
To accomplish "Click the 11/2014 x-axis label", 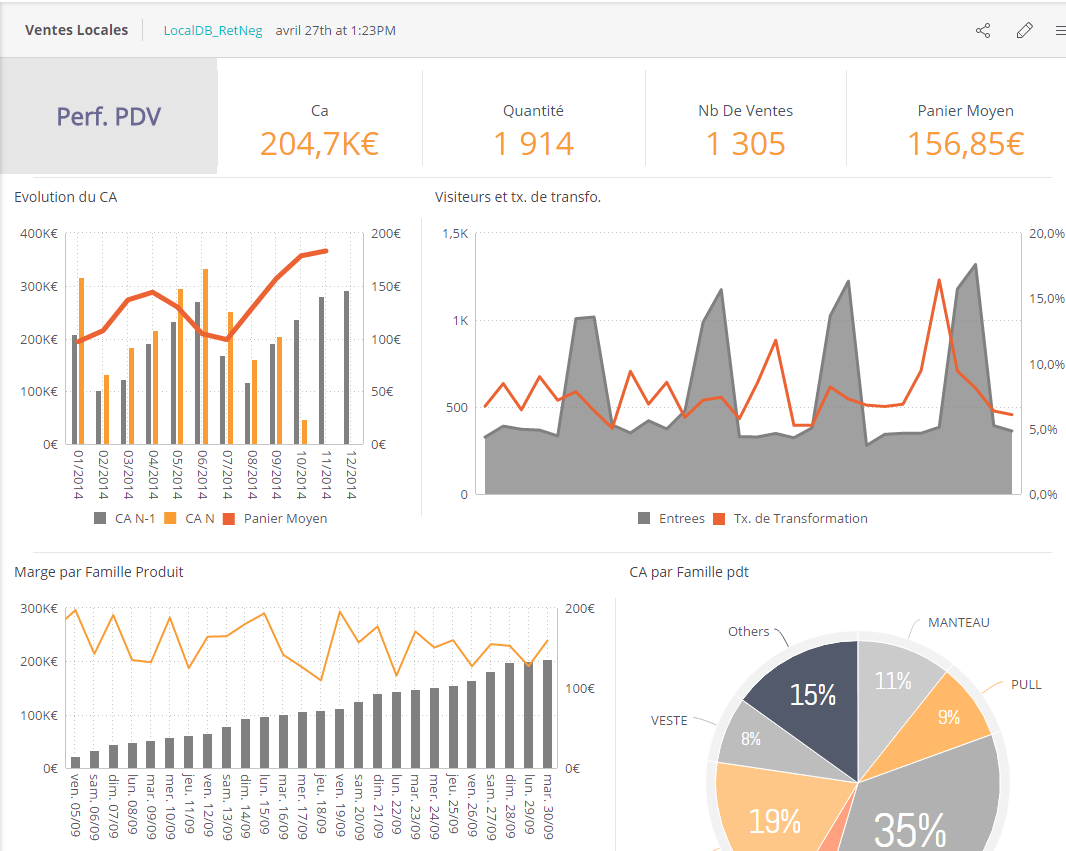I will coord(325,474).
